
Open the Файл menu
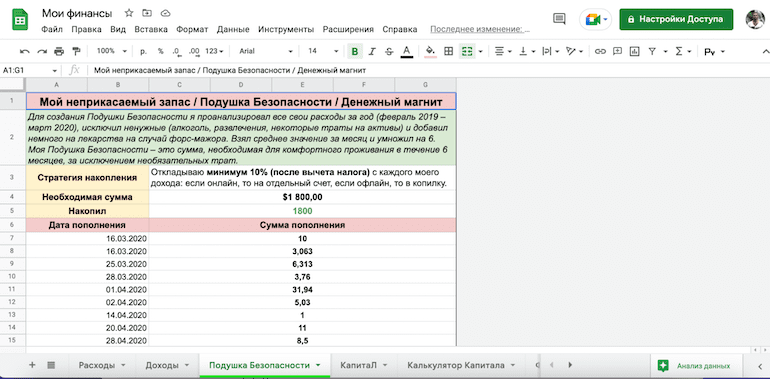tap(52, 29)
